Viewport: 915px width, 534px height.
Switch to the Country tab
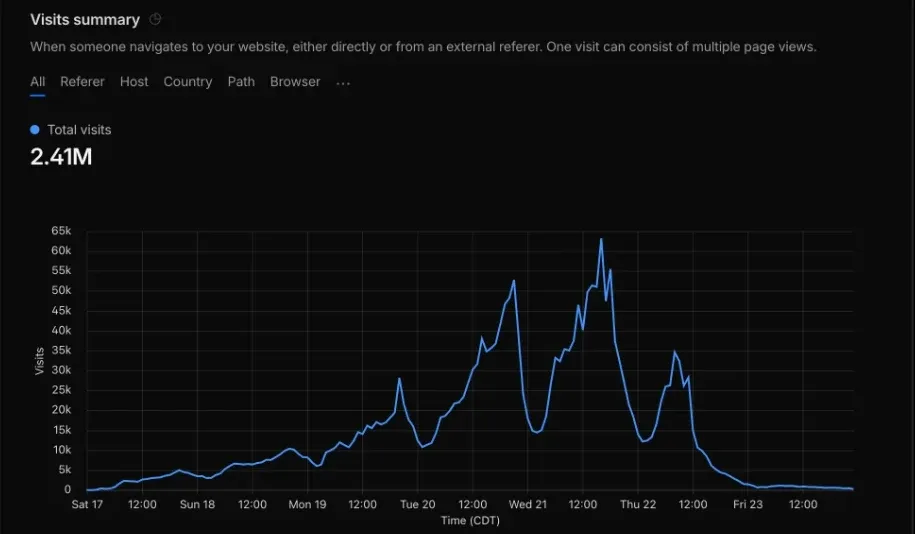click(188, 82)
